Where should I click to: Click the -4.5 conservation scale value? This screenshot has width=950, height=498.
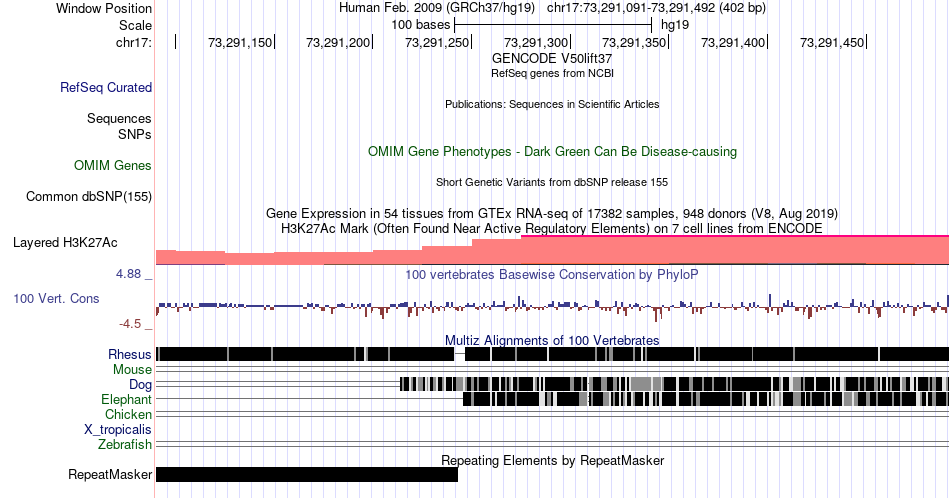coord(130,324)
